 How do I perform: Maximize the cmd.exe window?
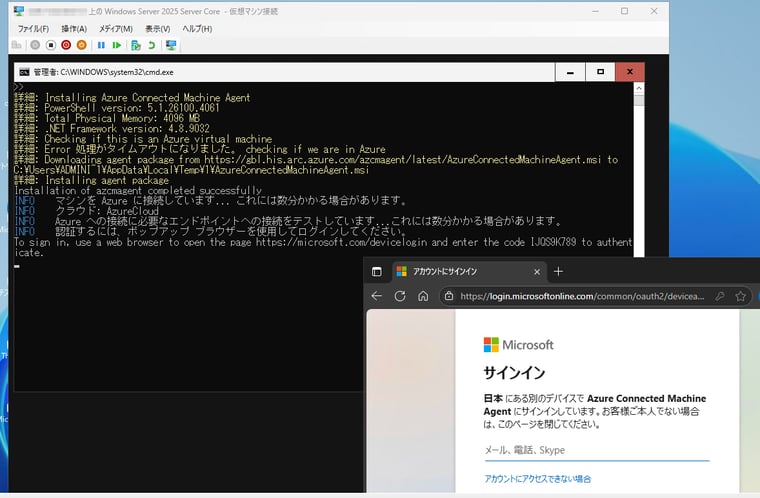(600, 72)
